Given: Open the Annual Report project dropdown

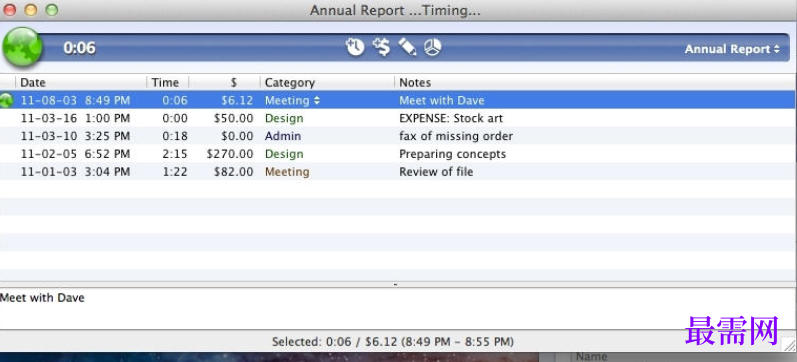Looking at the screenshot, I should click(732, 49).
